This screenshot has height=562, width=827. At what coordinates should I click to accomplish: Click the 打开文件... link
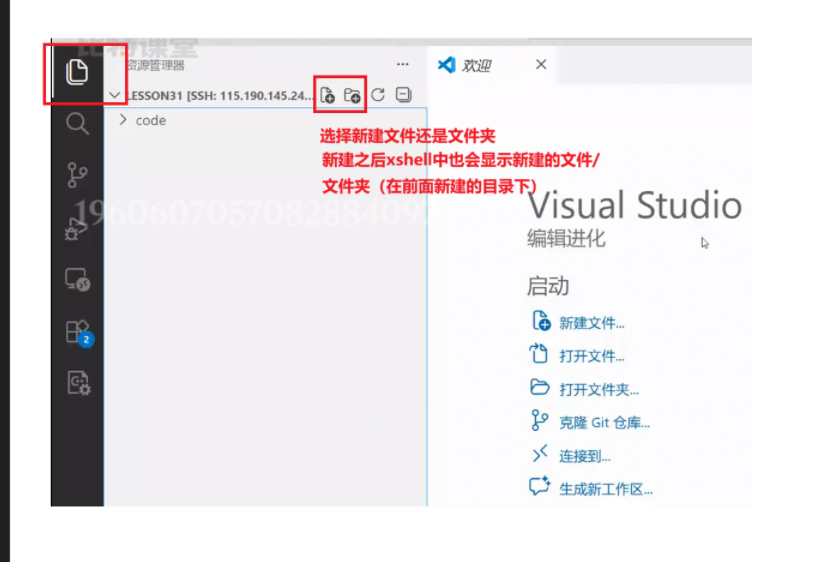(592, 356)
